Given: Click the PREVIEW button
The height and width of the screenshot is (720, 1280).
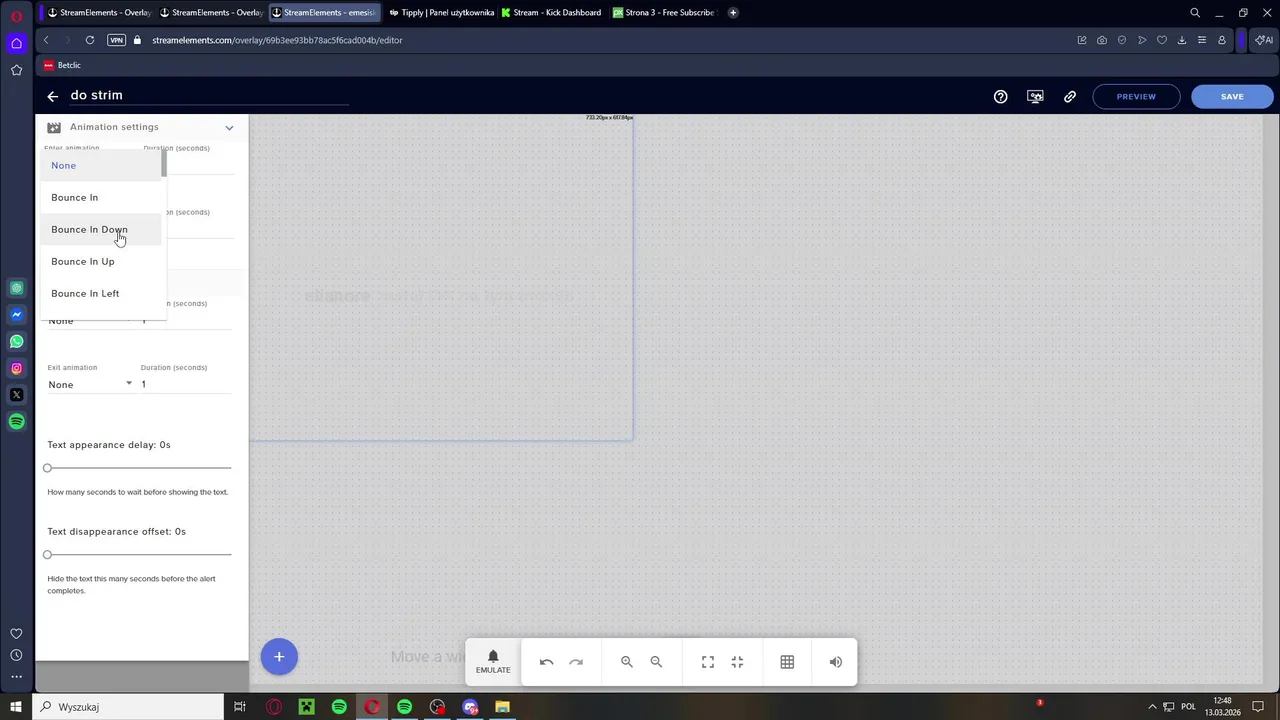Looking at the screenshot, I should pyautogui.click(x=1136, y=96).
